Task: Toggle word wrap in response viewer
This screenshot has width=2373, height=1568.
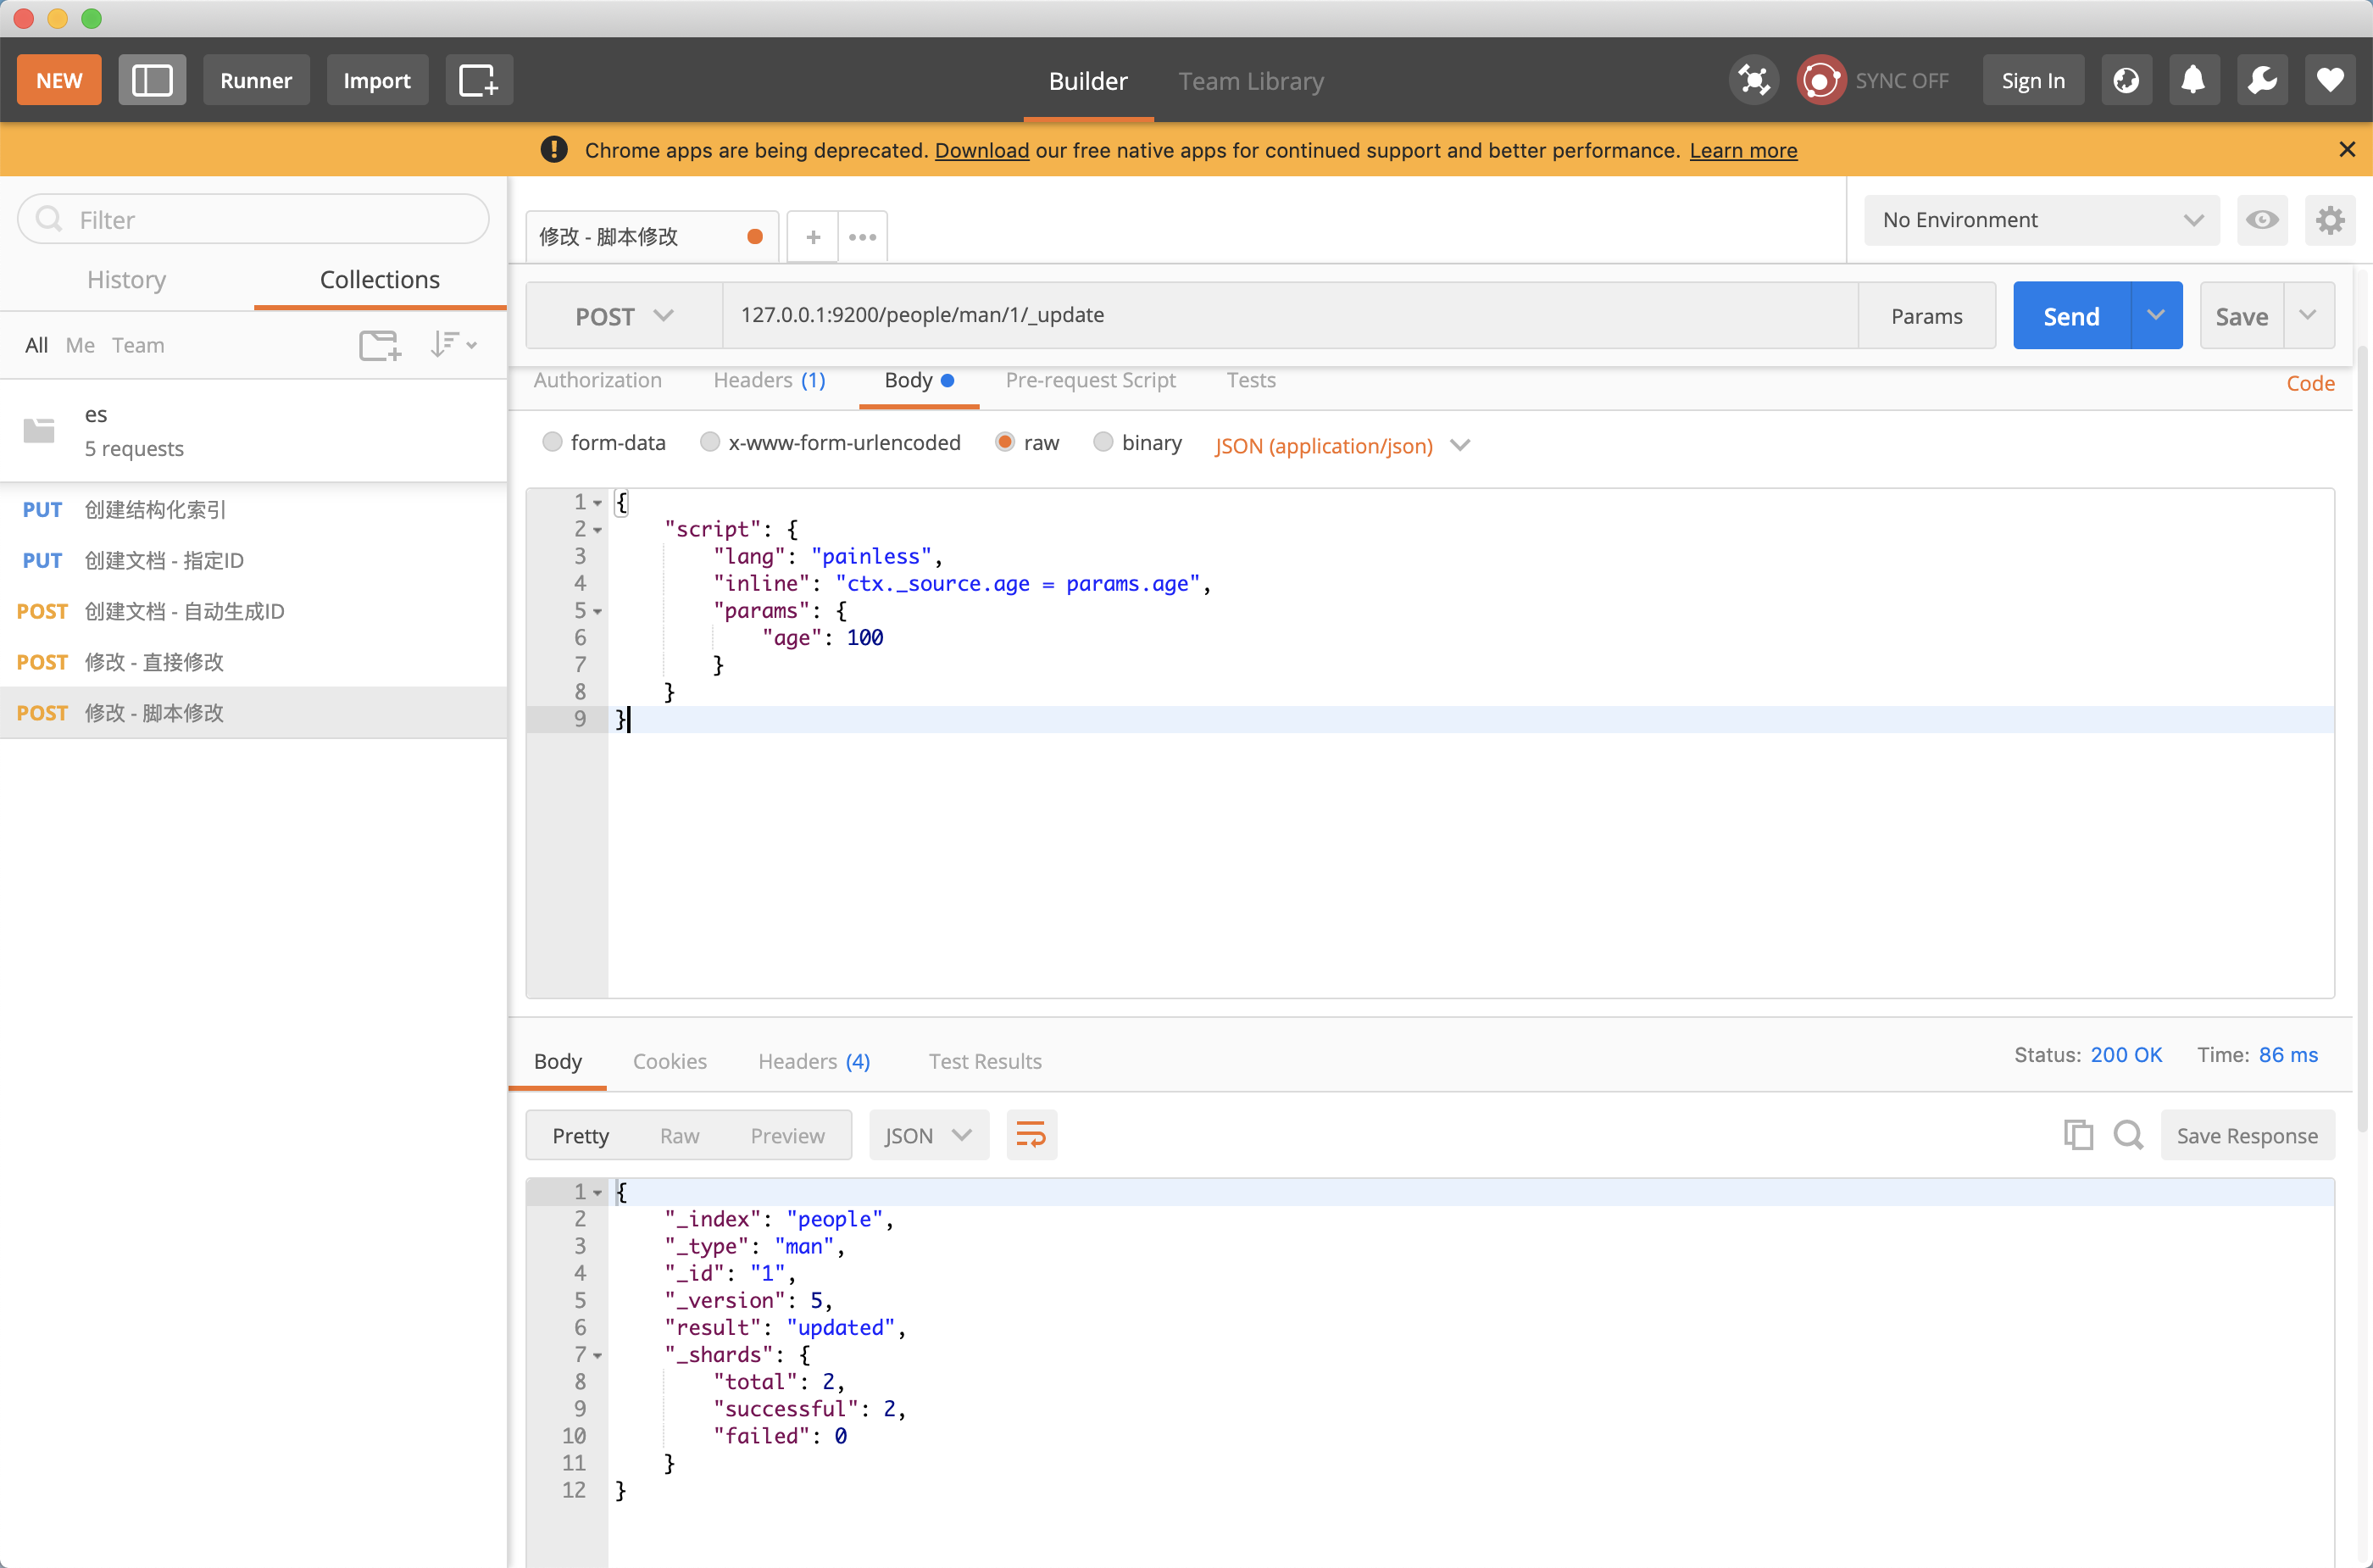Action: click(x=1030, y=1135)
